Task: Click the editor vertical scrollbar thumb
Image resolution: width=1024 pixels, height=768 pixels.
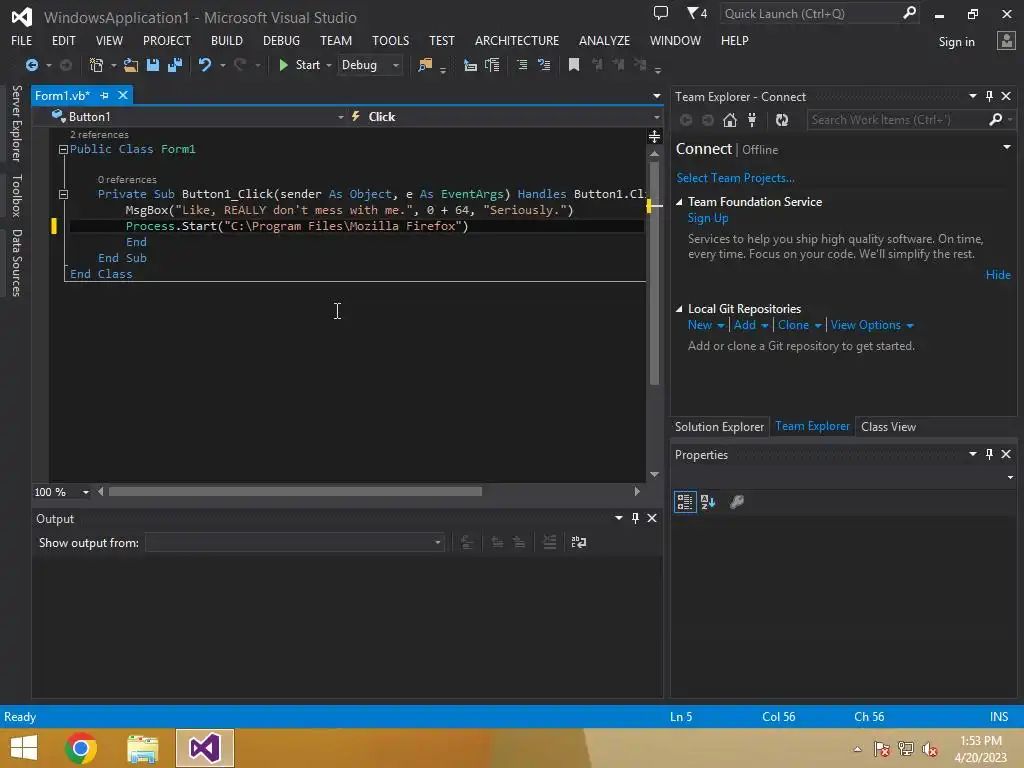Action: click(654, 273)
